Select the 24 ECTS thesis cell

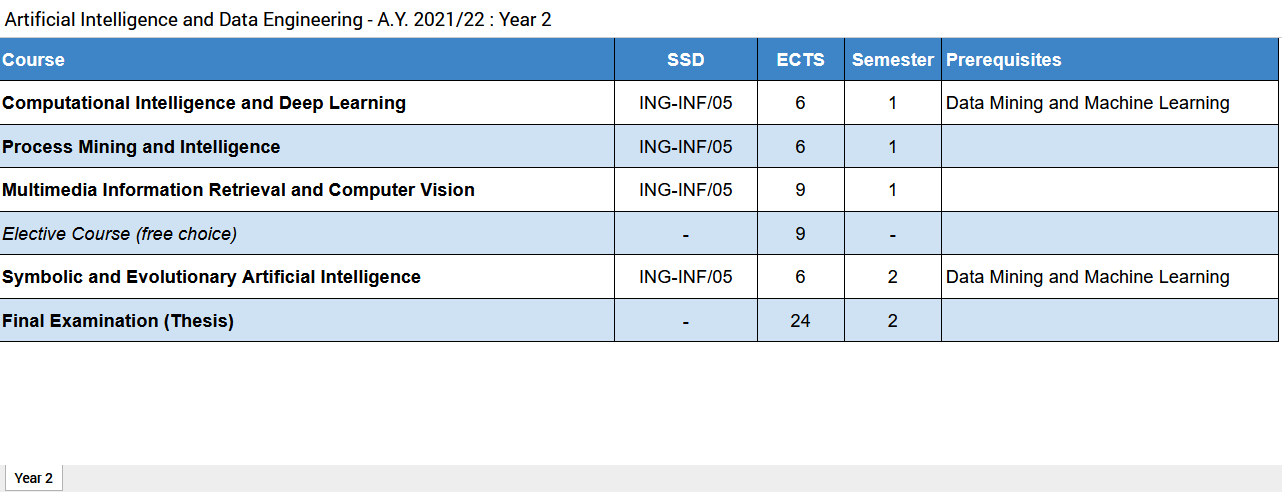(x=800, y=321)
